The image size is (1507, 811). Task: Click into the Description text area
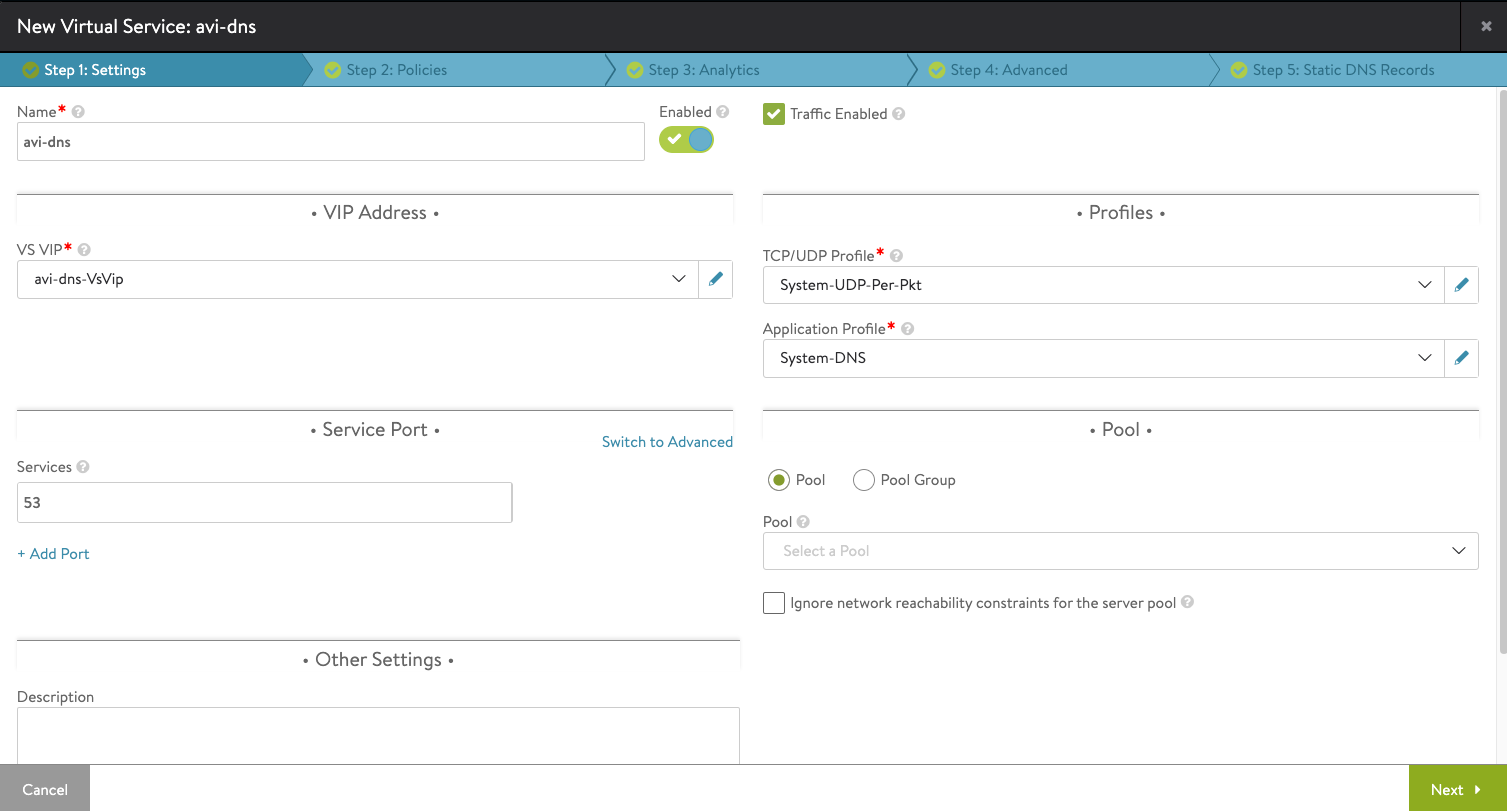(378, 736)
